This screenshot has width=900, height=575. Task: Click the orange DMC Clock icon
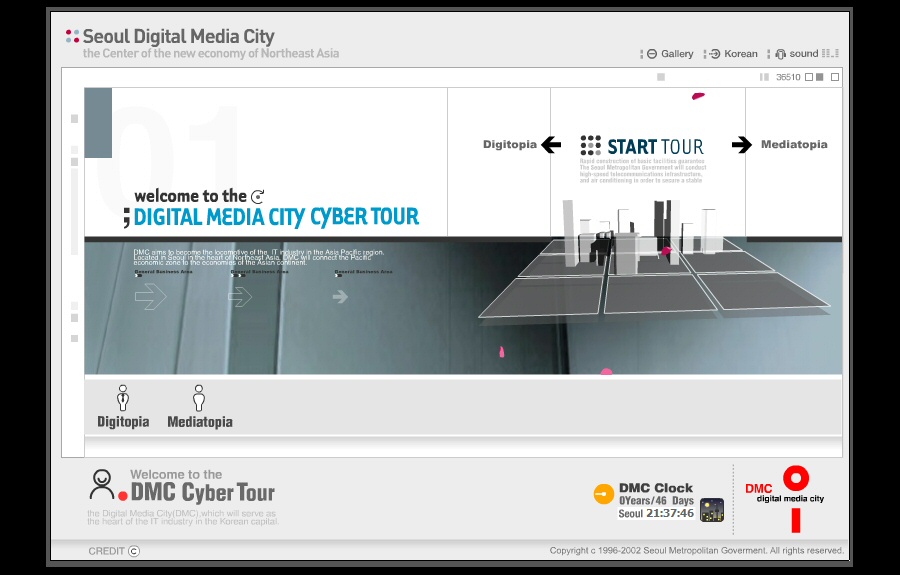point(603,494)
